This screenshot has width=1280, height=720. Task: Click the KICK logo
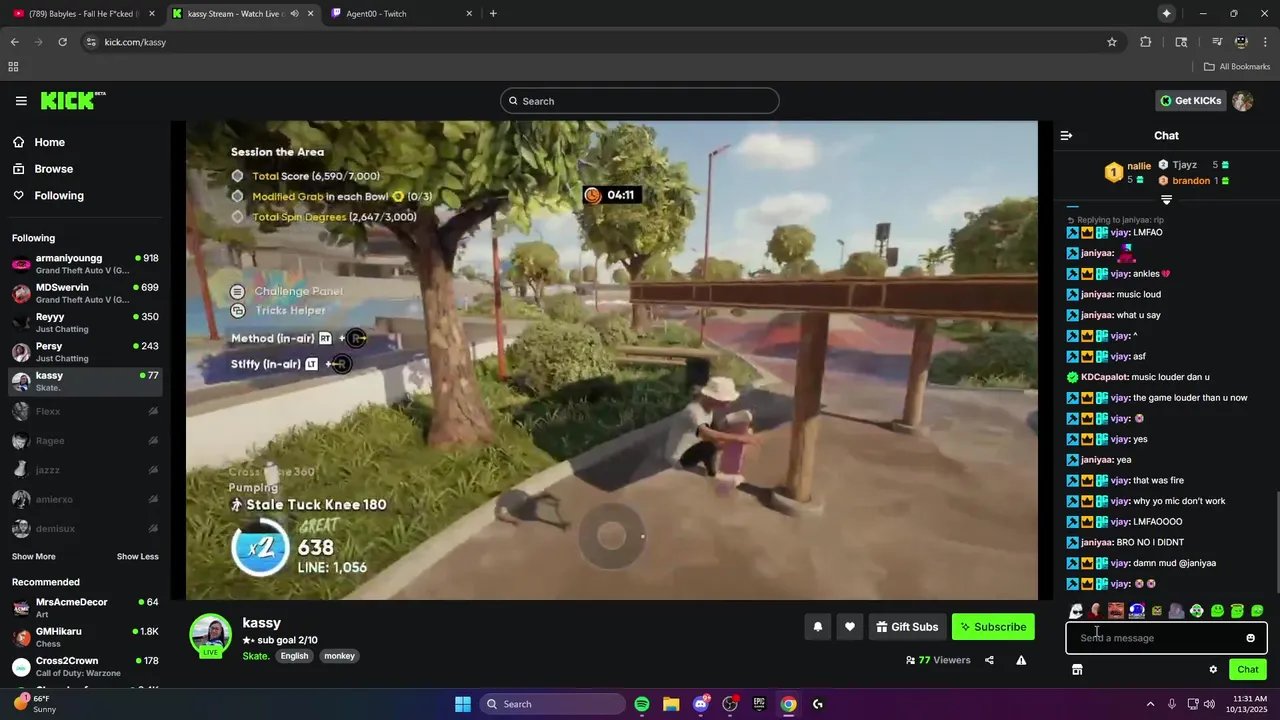[72, 100]
